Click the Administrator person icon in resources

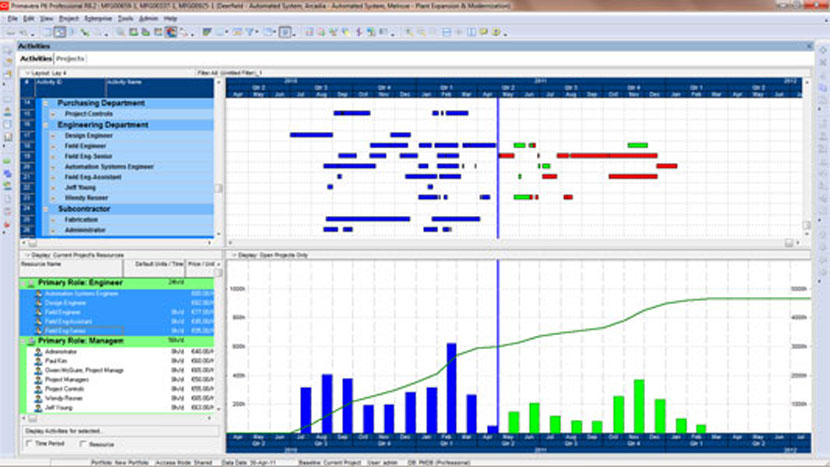[38, 352]
